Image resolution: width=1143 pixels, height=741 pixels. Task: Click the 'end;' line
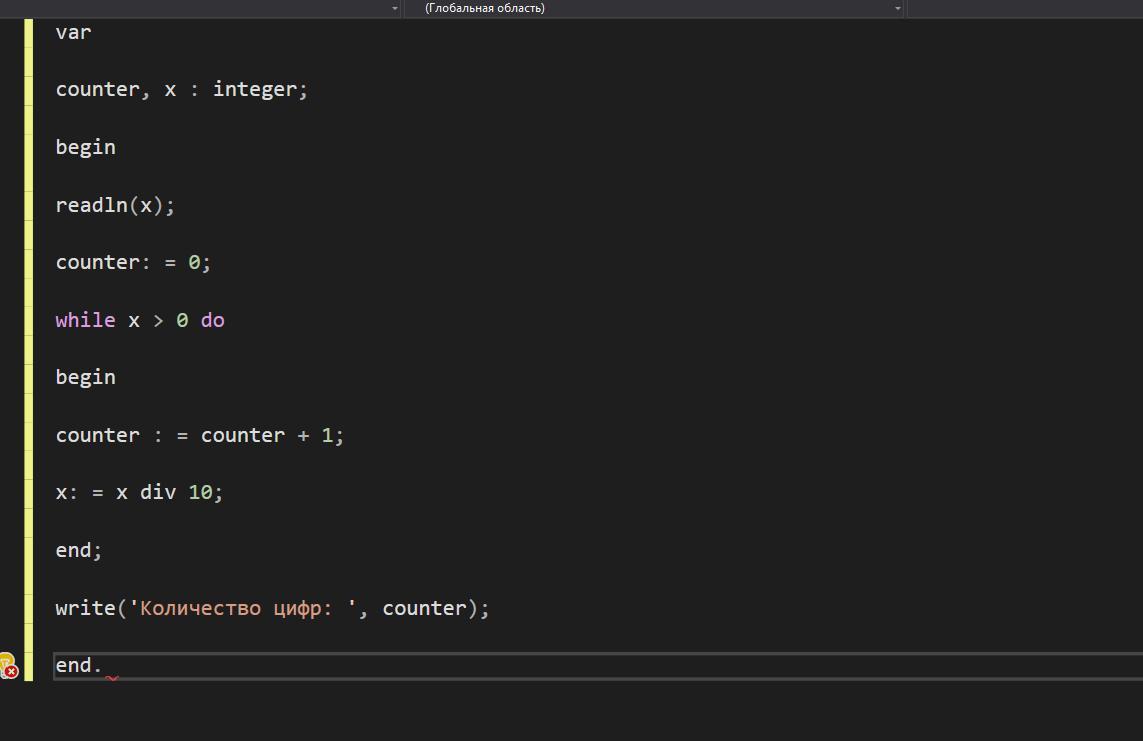[79, 550]
